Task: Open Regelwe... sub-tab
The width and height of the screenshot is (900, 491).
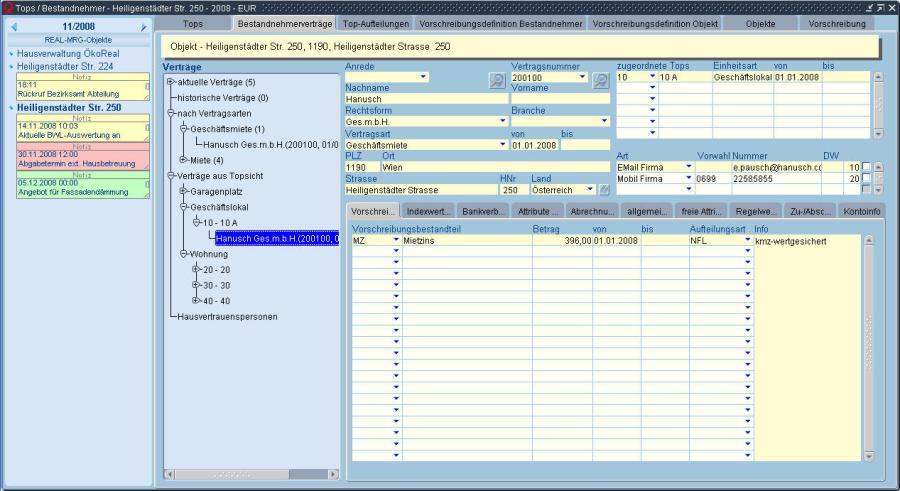Action: click(755, 211)
